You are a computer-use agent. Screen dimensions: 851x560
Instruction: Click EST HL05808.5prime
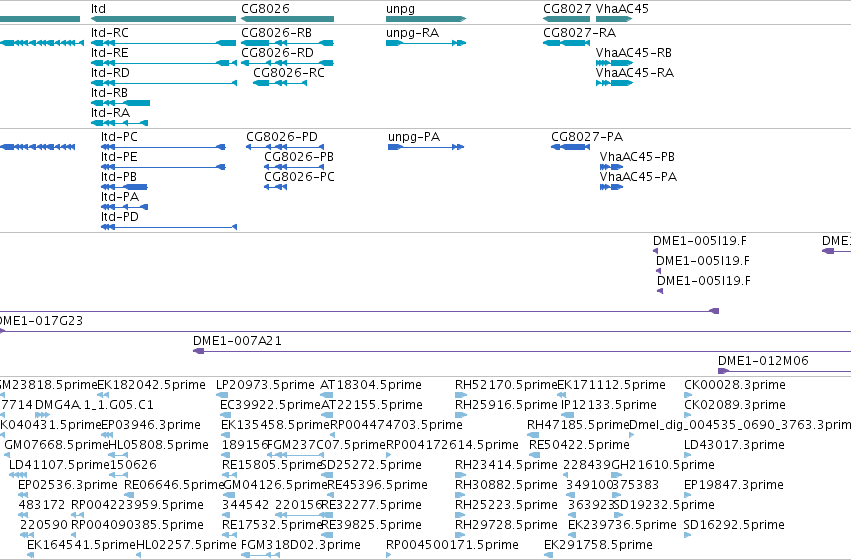click(x=158, y=446)
